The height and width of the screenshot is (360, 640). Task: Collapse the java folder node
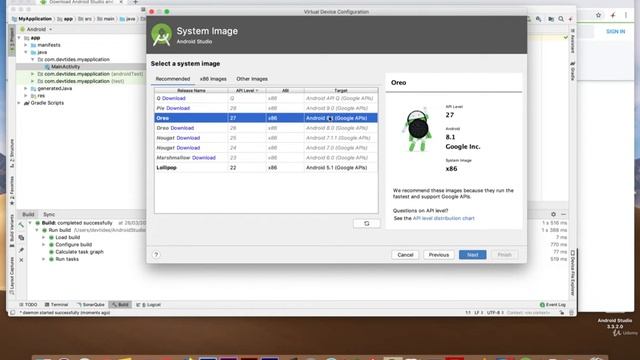(26, 52)
